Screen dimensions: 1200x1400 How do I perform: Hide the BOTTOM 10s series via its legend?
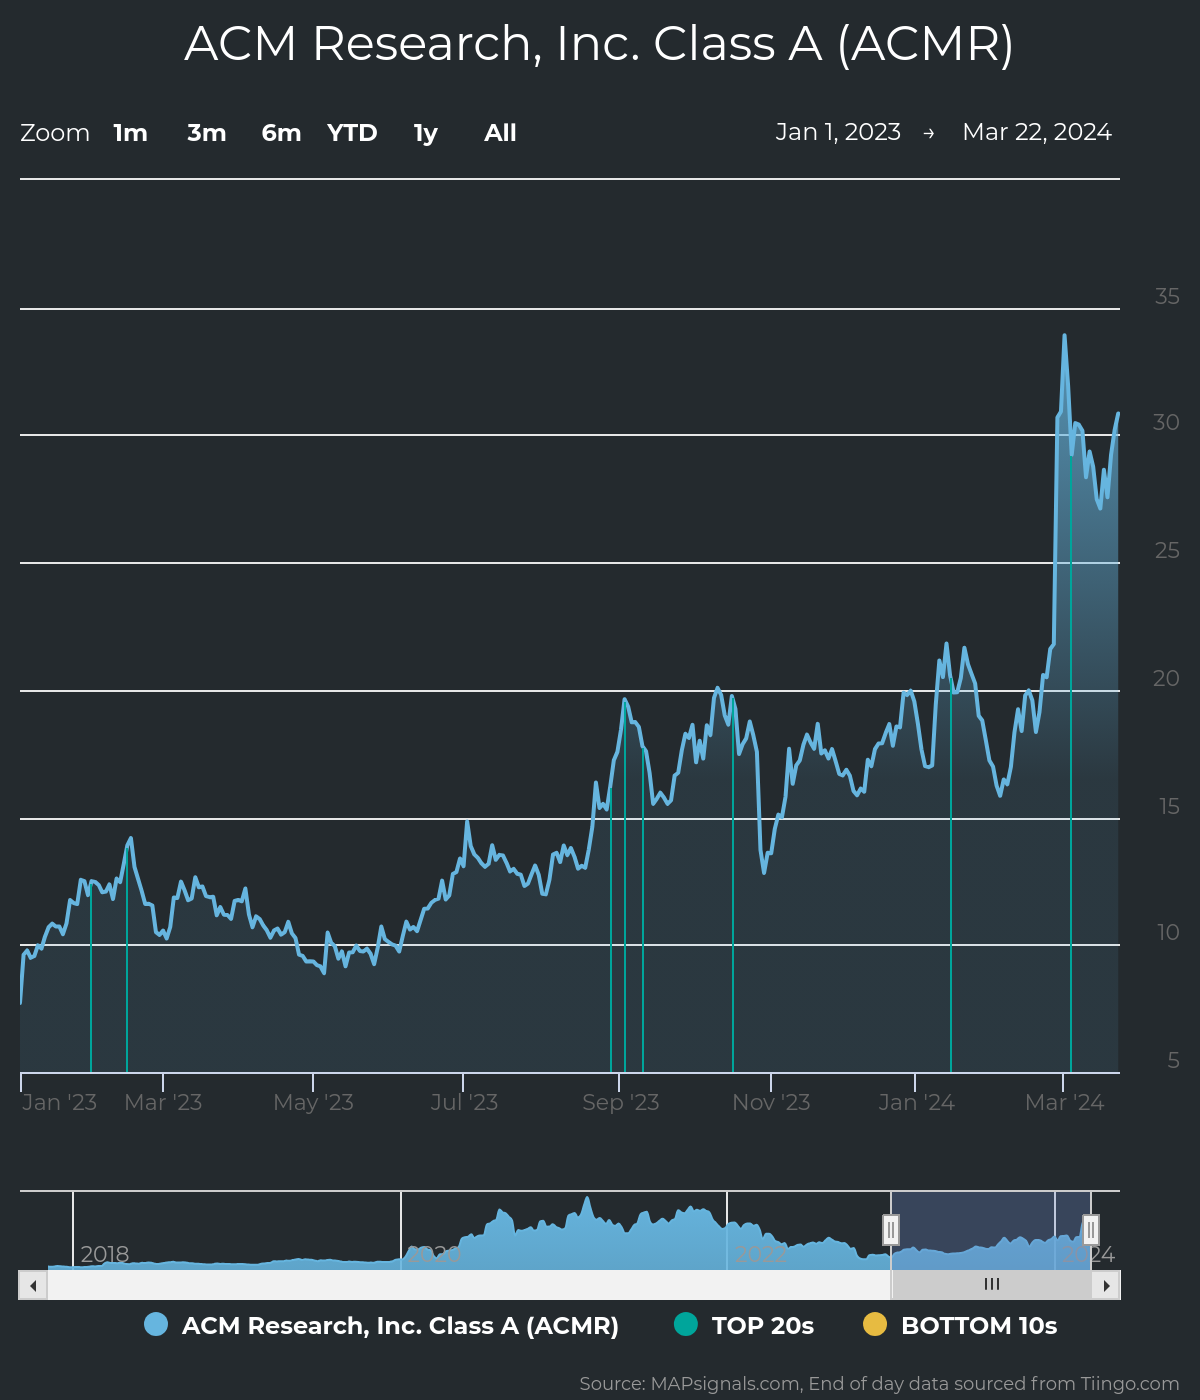coord(980,1325)
